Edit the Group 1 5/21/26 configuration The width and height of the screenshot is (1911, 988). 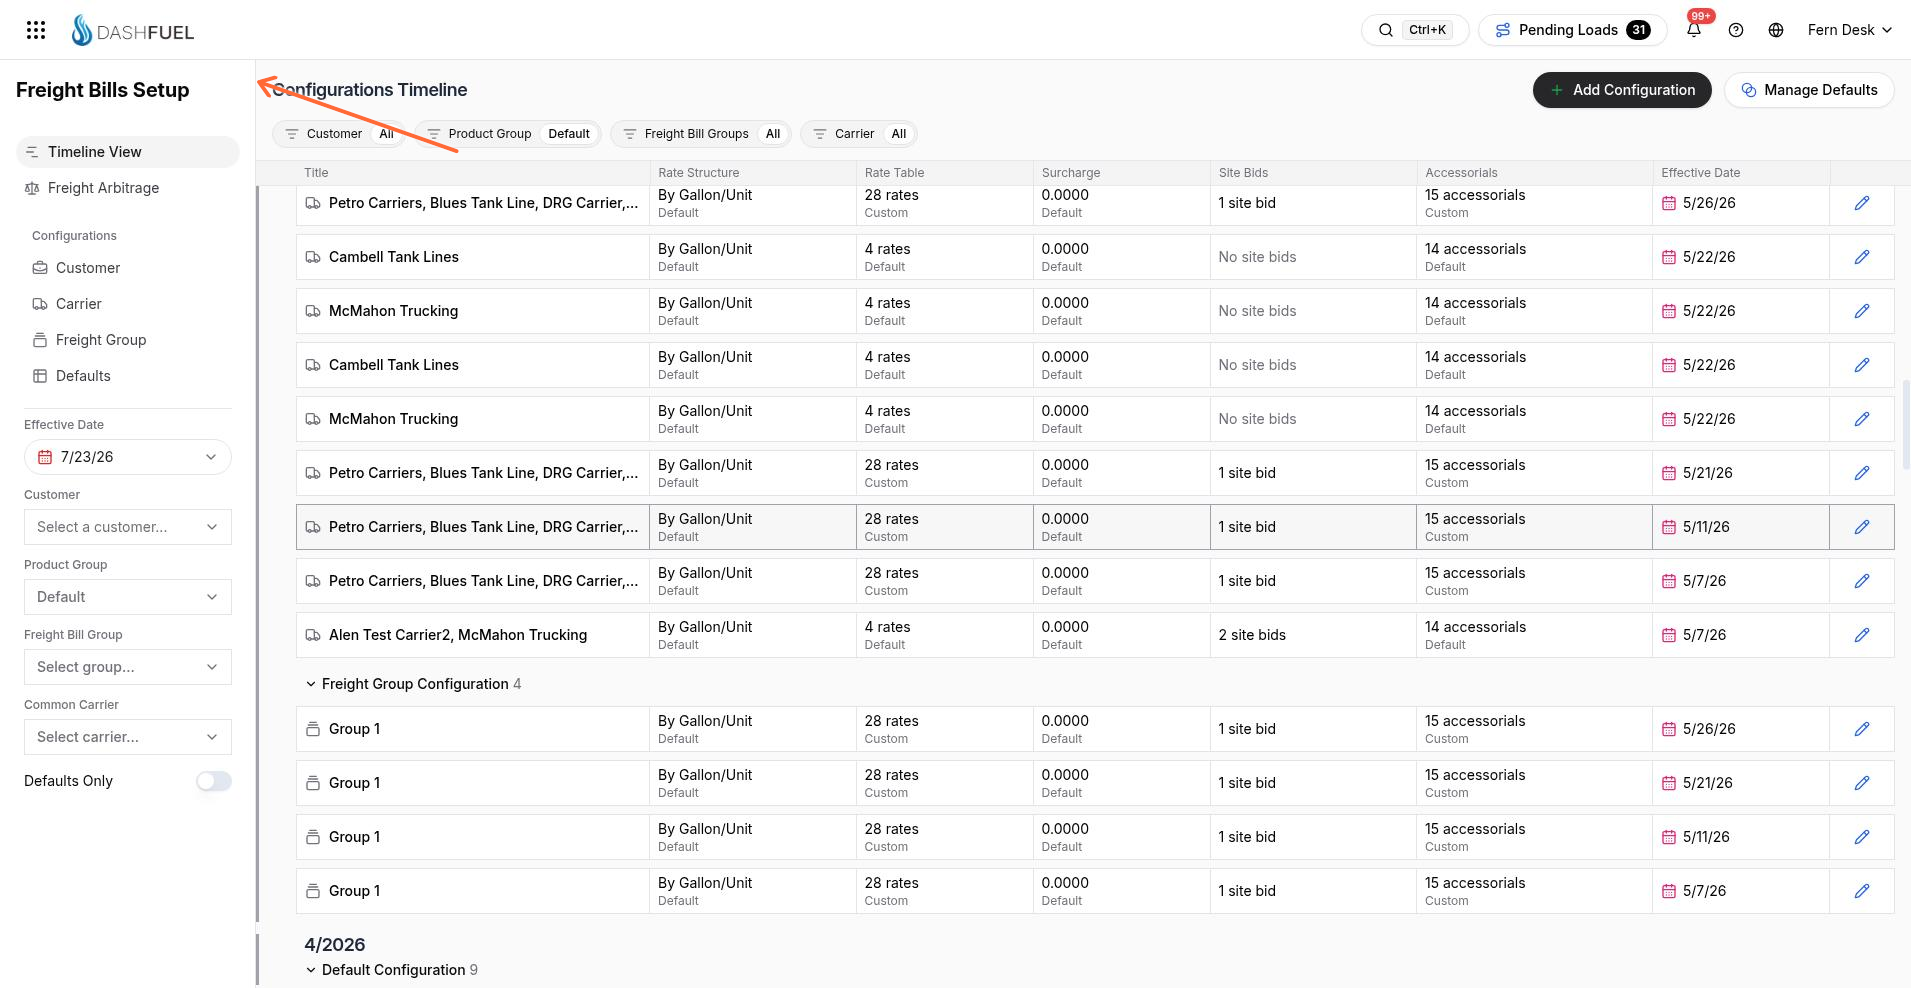pyautogui.click(x=1862, y=783)
